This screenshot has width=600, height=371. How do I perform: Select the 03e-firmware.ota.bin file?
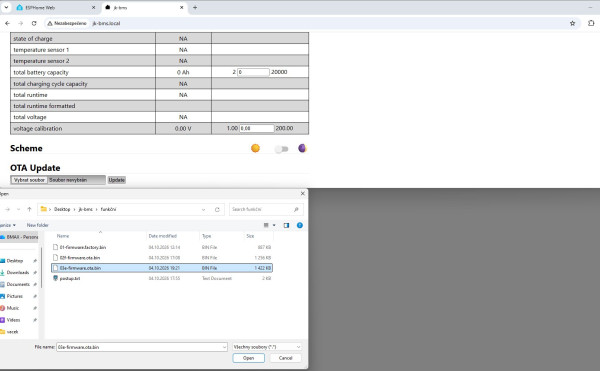(x=162, y=268)
